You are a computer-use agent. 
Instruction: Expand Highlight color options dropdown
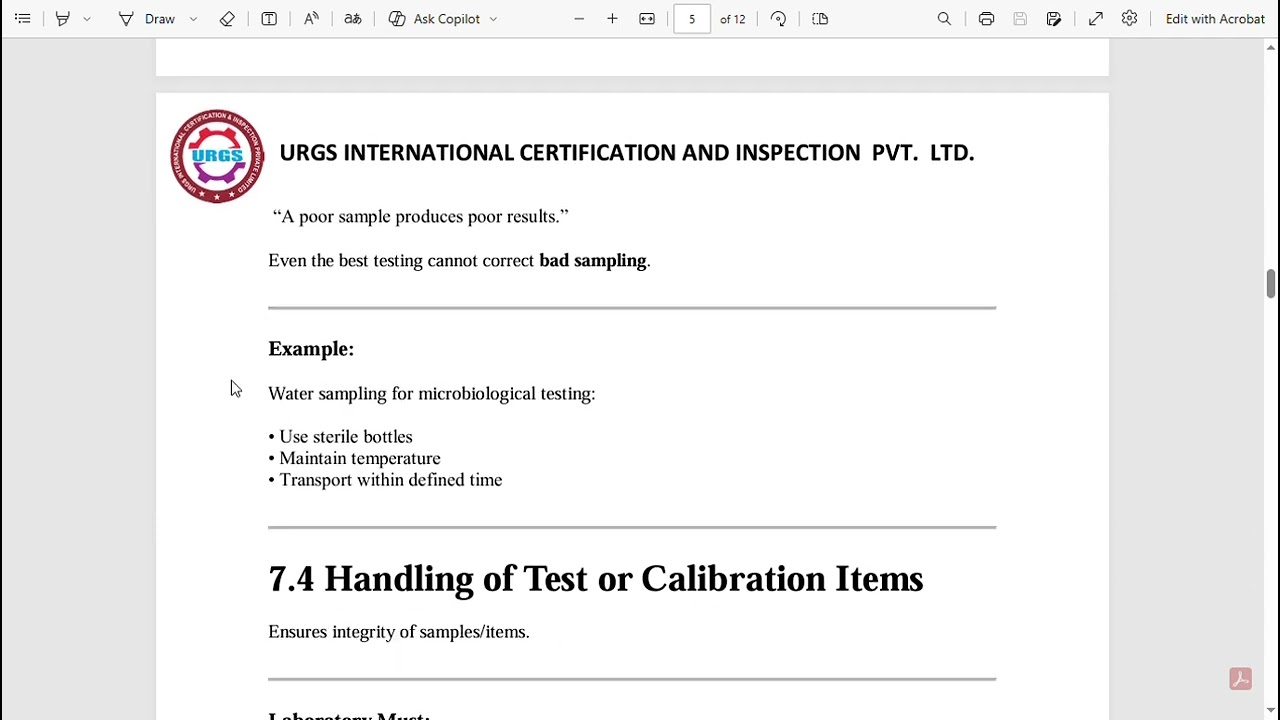87,19
